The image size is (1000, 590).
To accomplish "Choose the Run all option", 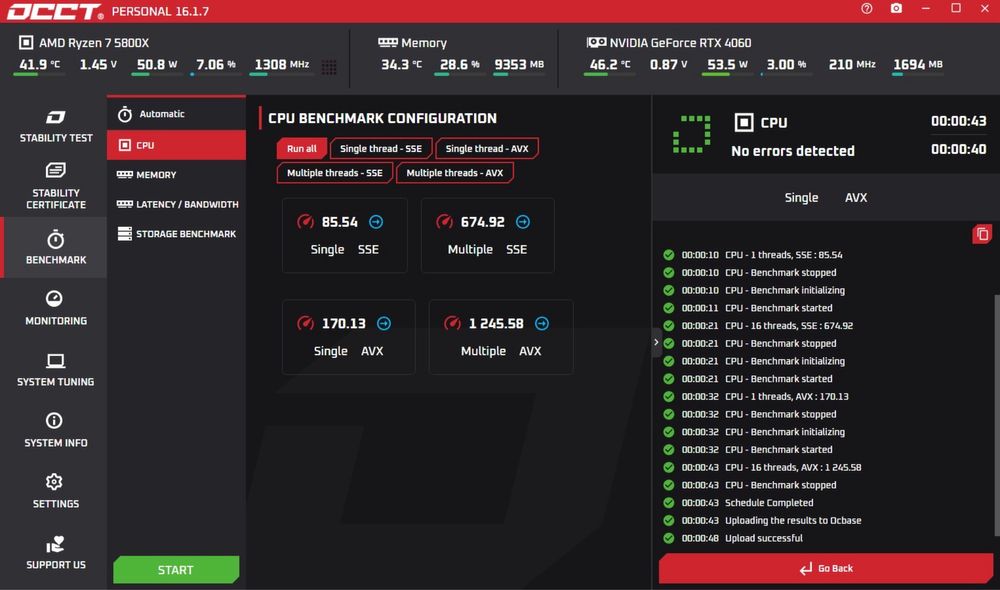I will click(x=302, y=149).
